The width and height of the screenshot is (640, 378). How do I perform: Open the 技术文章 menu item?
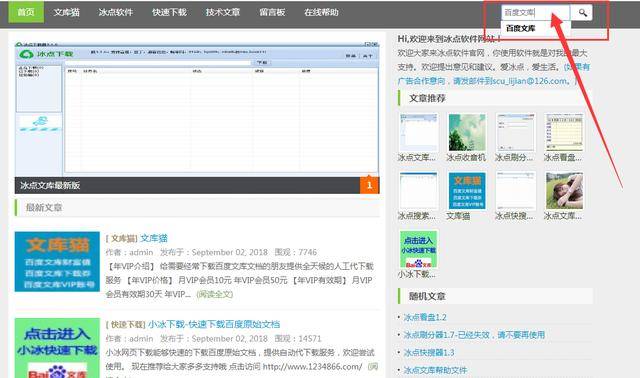point(223,12)
